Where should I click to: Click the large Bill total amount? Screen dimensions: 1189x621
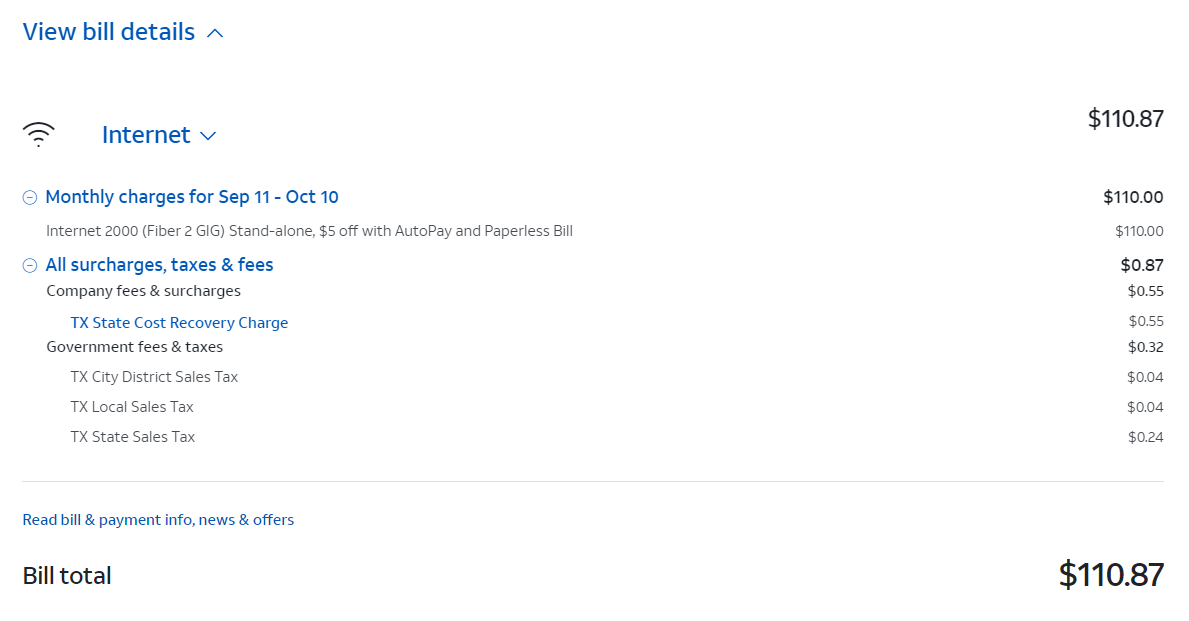(1111, 575)
